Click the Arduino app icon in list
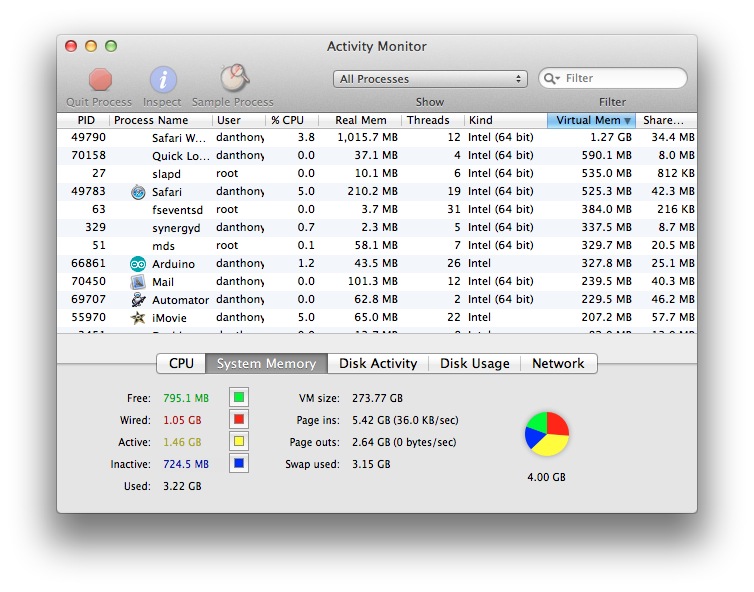 pyautogui.click(x=138, y=264)
